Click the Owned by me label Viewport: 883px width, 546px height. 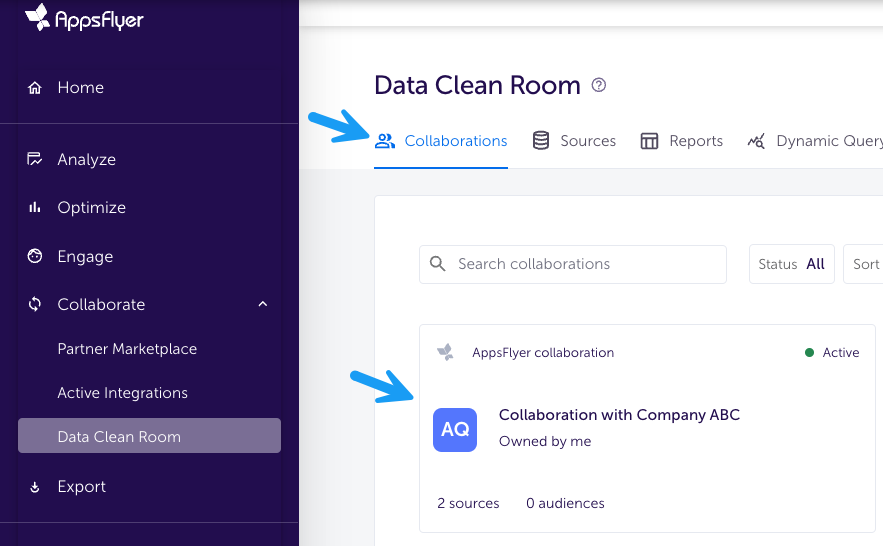point(545,441)
